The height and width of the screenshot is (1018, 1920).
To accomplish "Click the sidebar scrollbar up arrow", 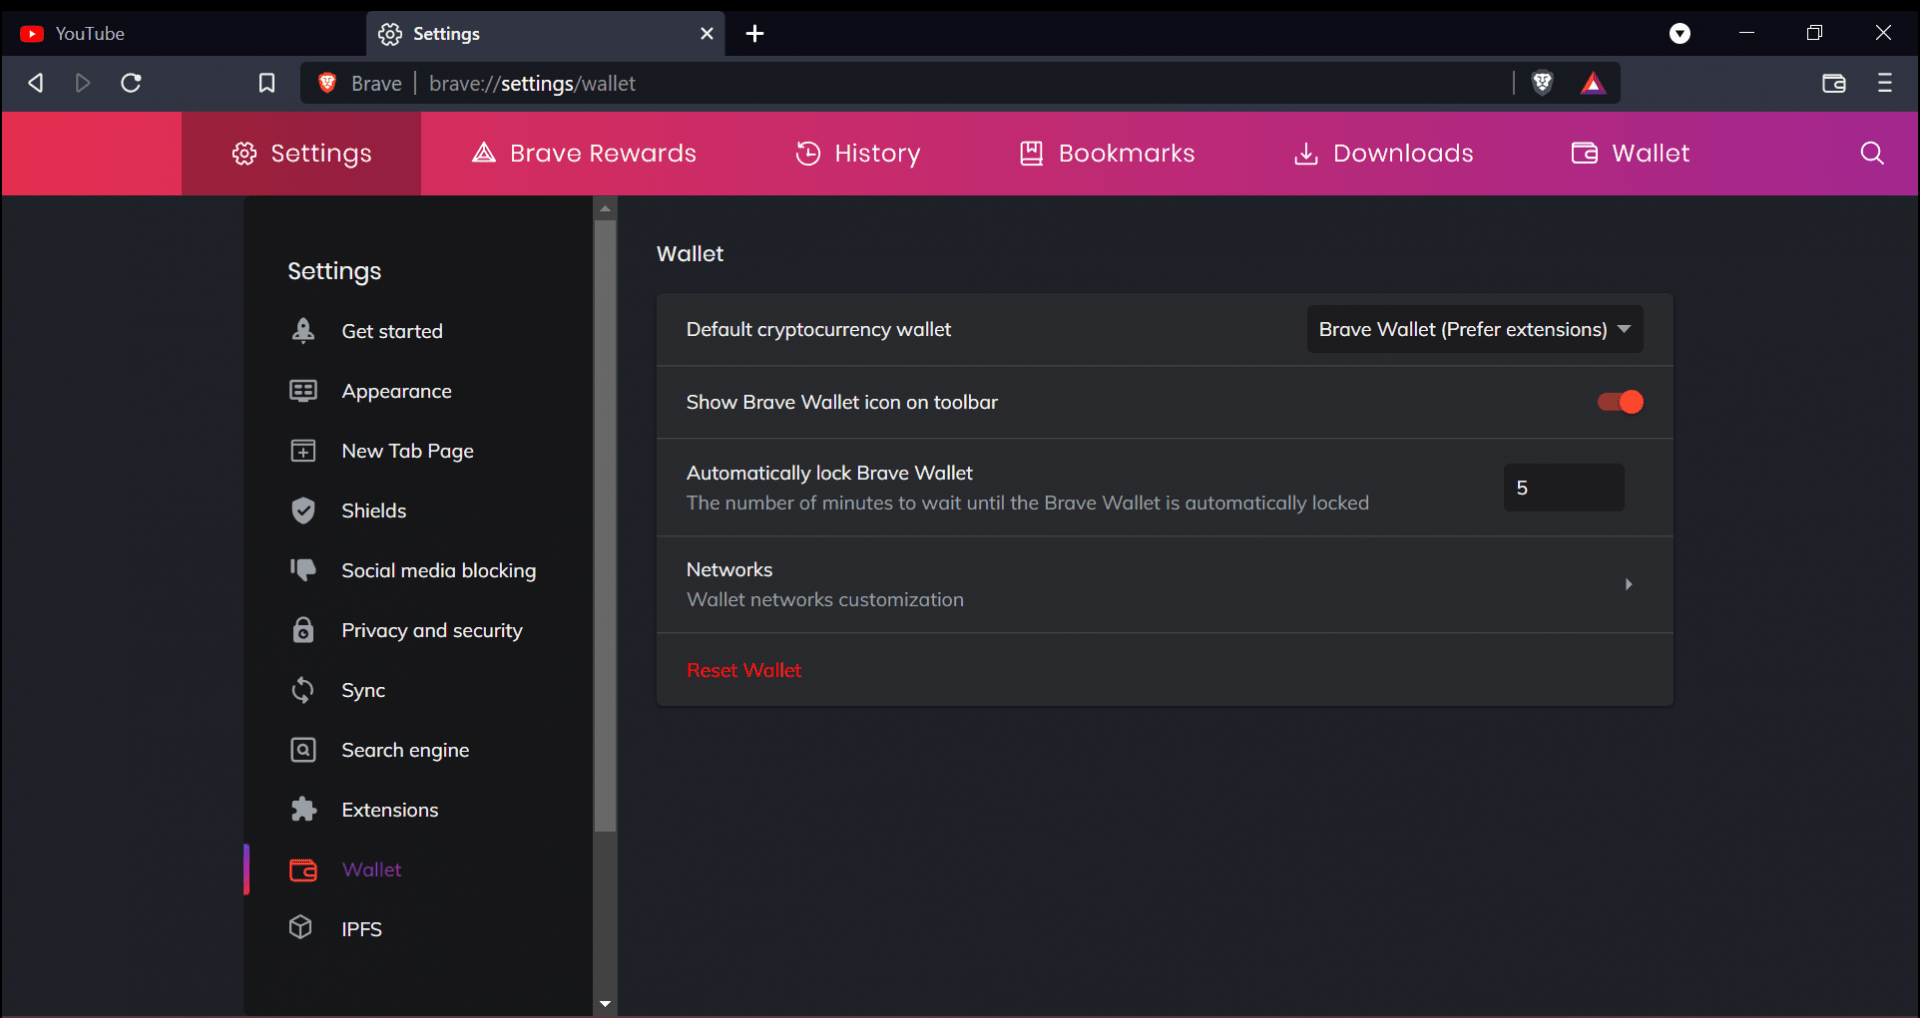I will [605, 209].
